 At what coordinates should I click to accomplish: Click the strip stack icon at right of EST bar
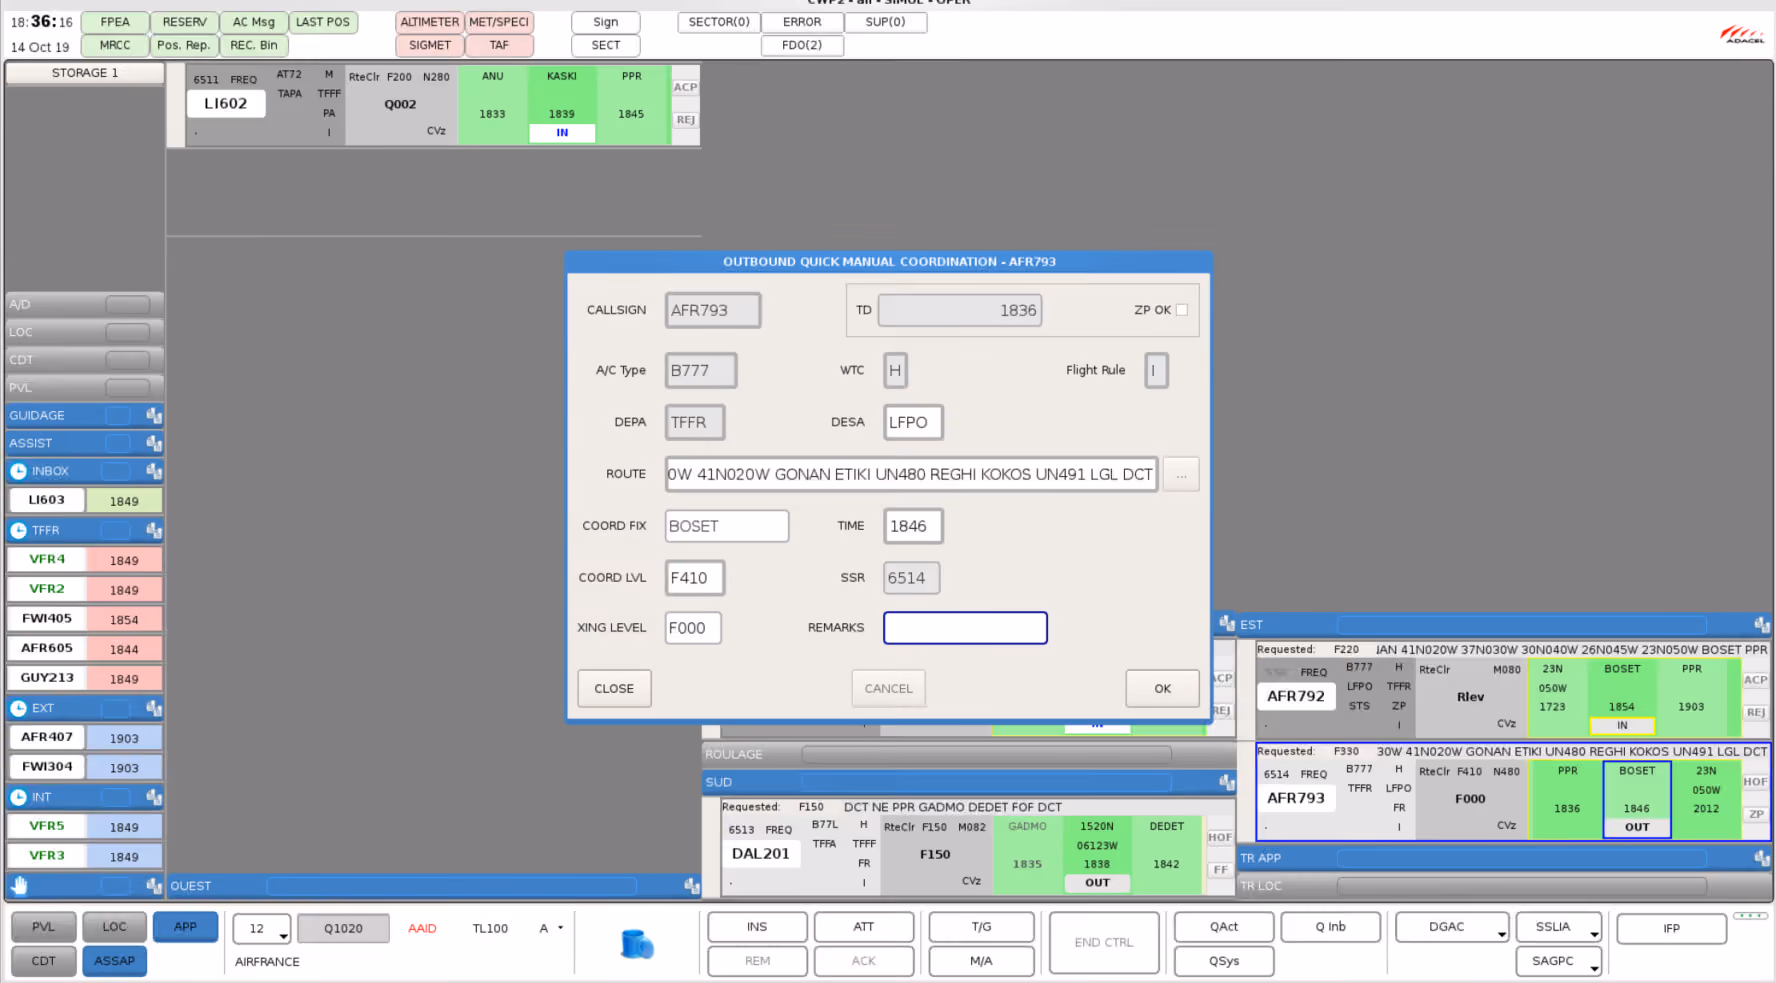(1762, 624)
